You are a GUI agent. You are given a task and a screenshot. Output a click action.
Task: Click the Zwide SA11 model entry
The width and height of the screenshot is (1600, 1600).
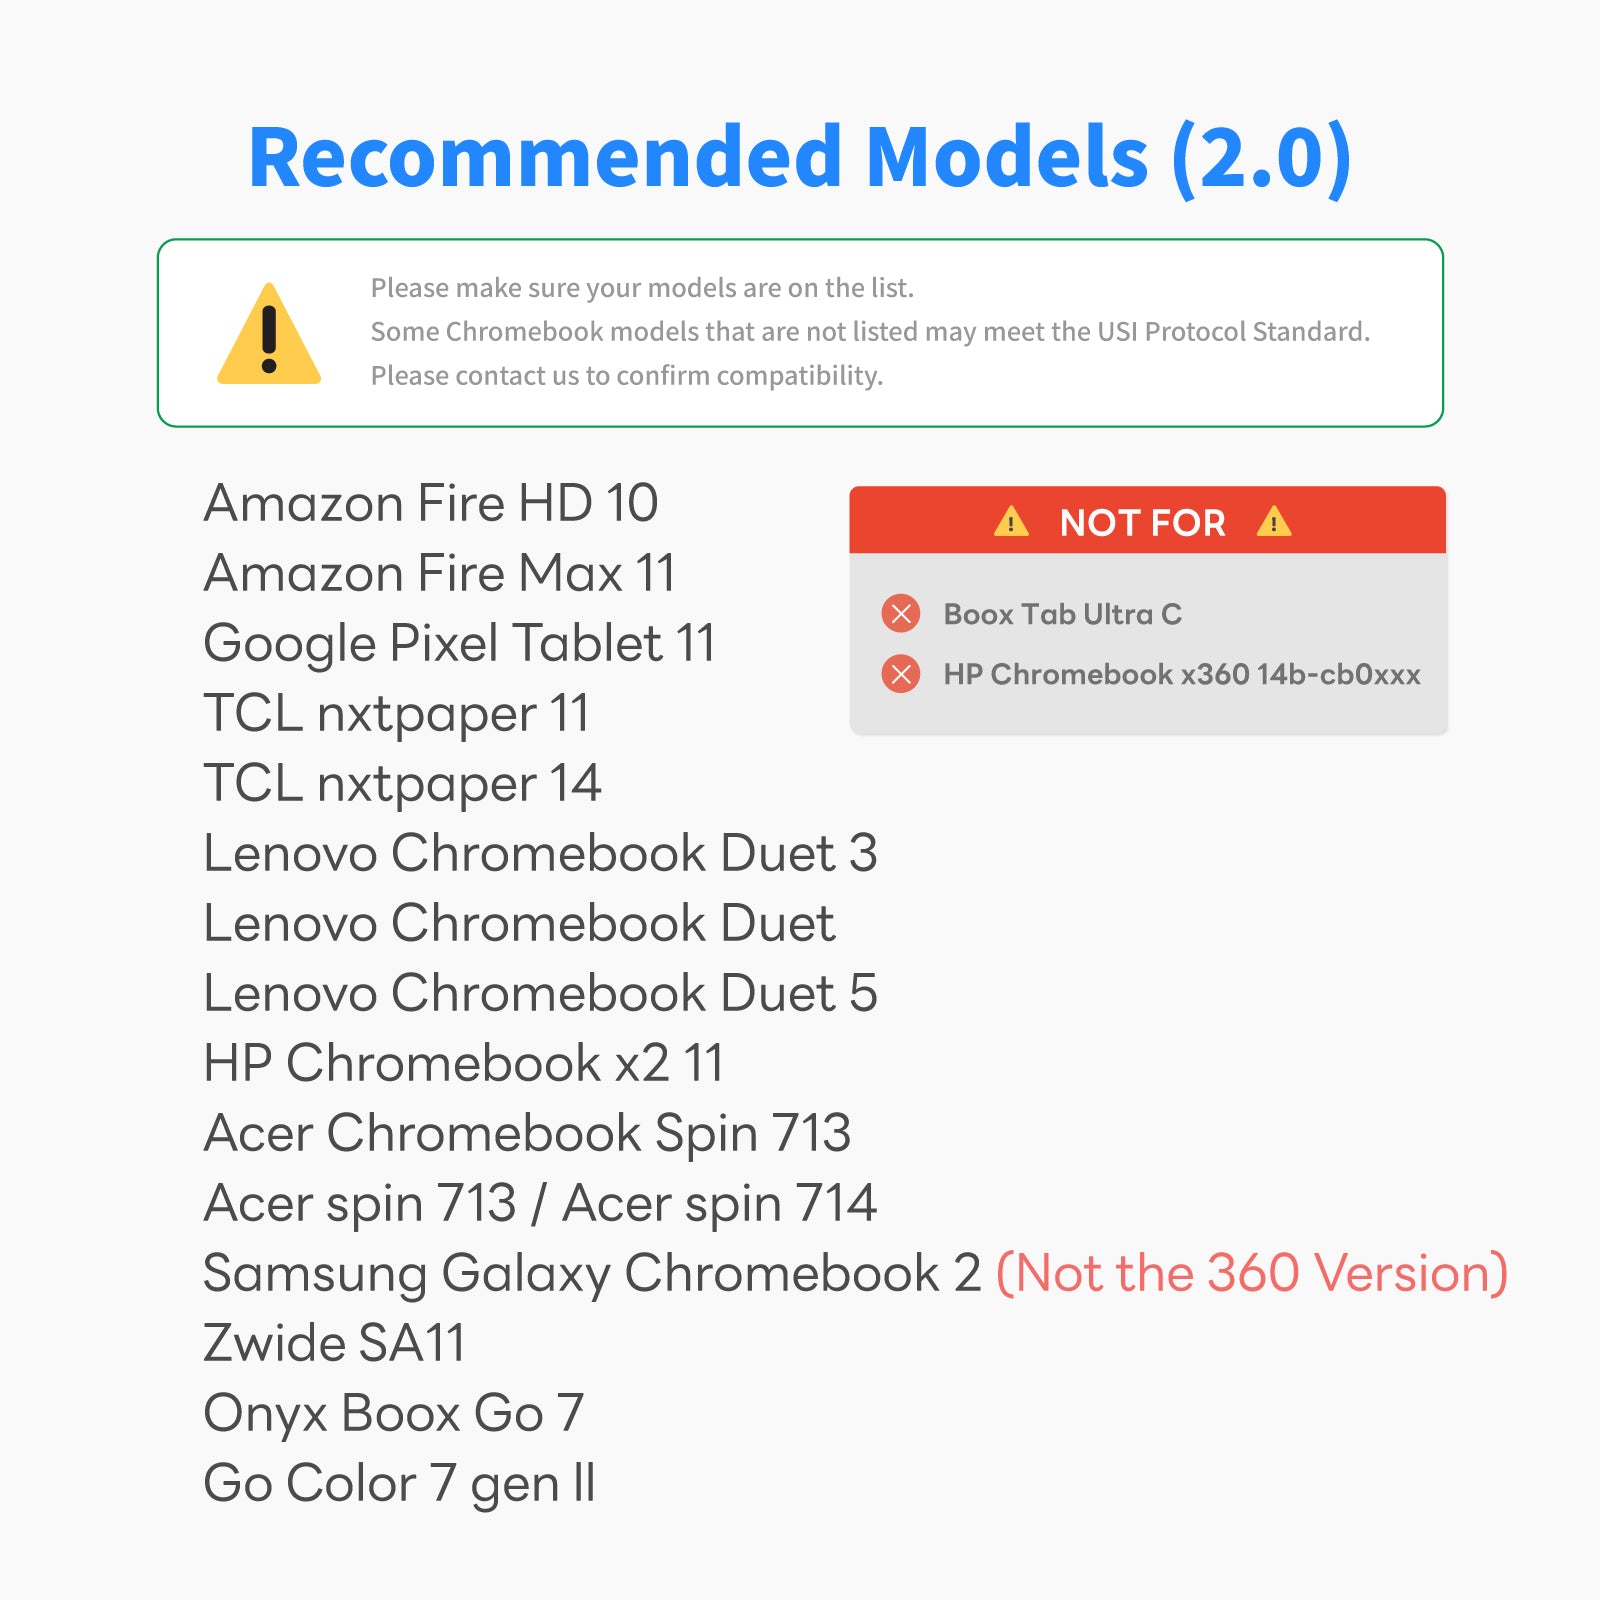(x=335, y=1343)
